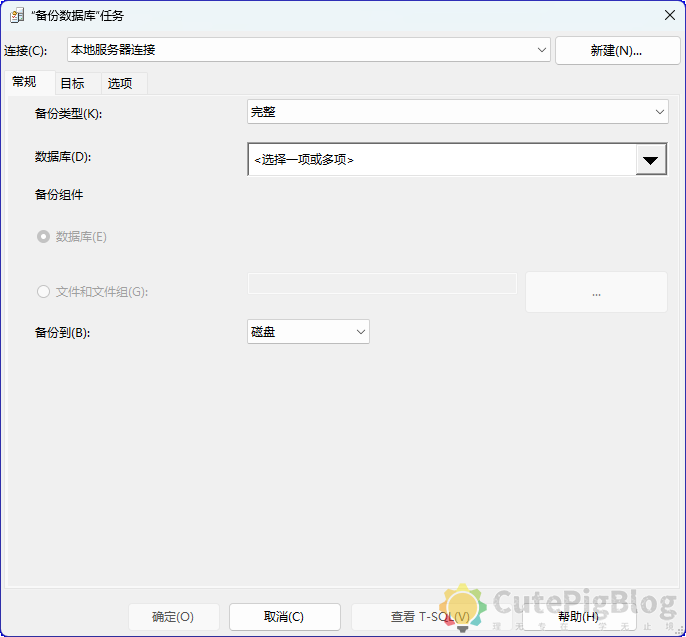Viewport: 686px width, 637px height.
Task: Expand the 数据库 selection dropdown arrow
Action: click(x=651, y=160)
